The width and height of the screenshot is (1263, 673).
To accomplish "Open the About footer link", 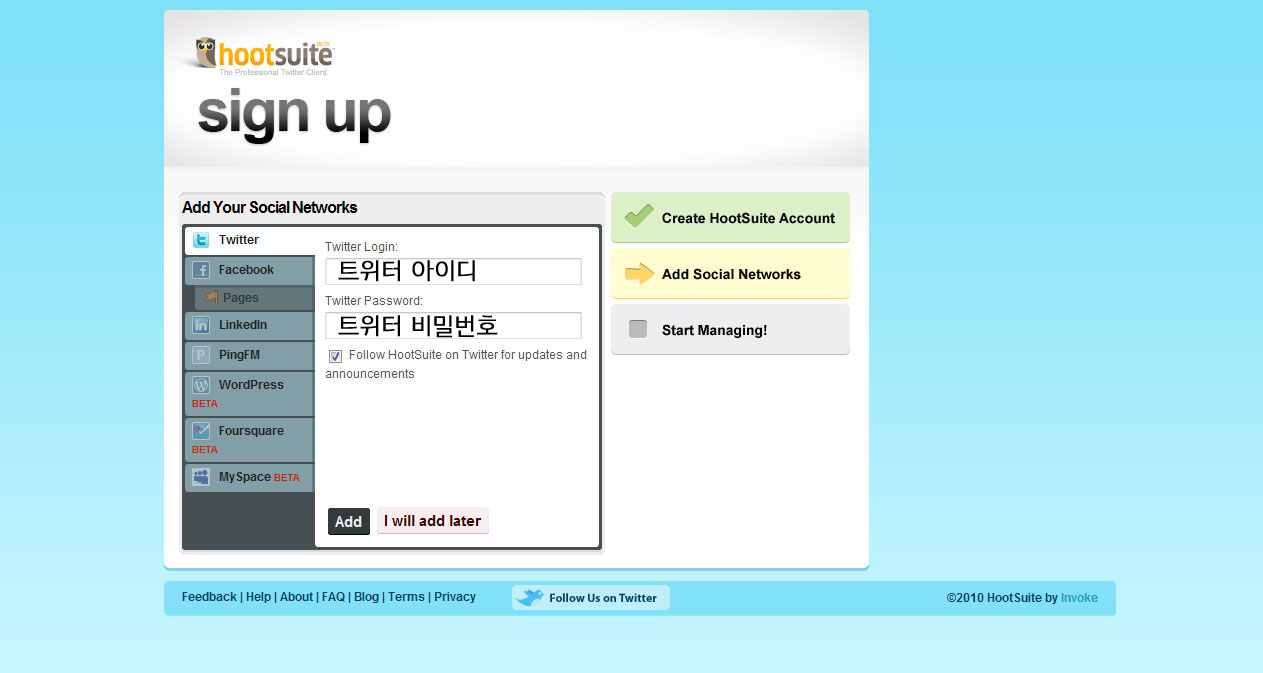I will [297, 597].
